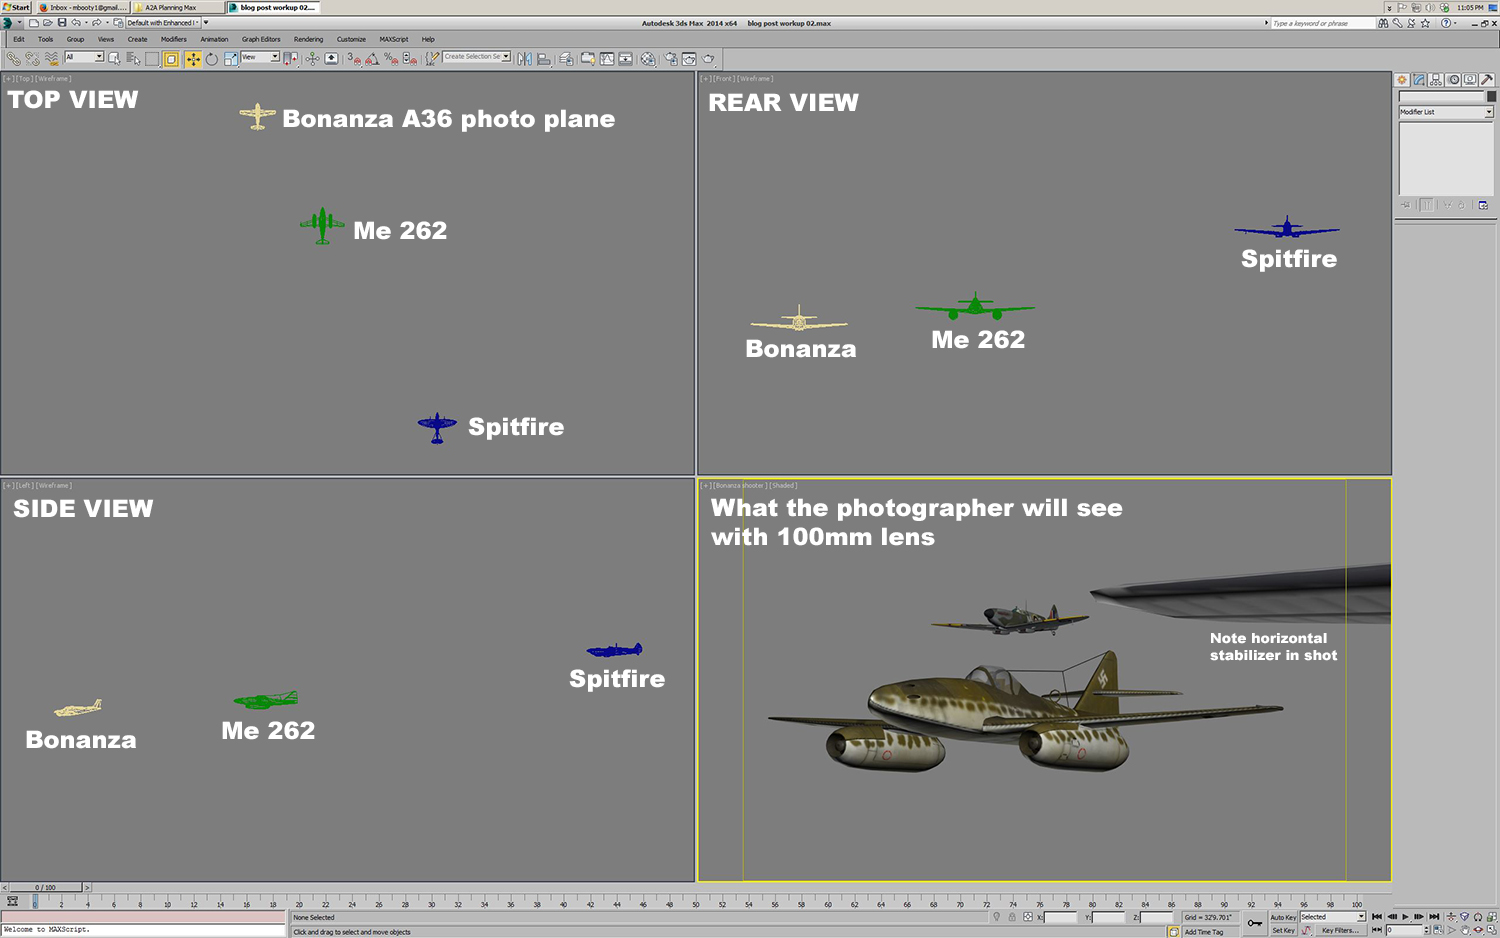Enable Auto Key animation mode
The image size is (1500, 938).
[1283, 917]
